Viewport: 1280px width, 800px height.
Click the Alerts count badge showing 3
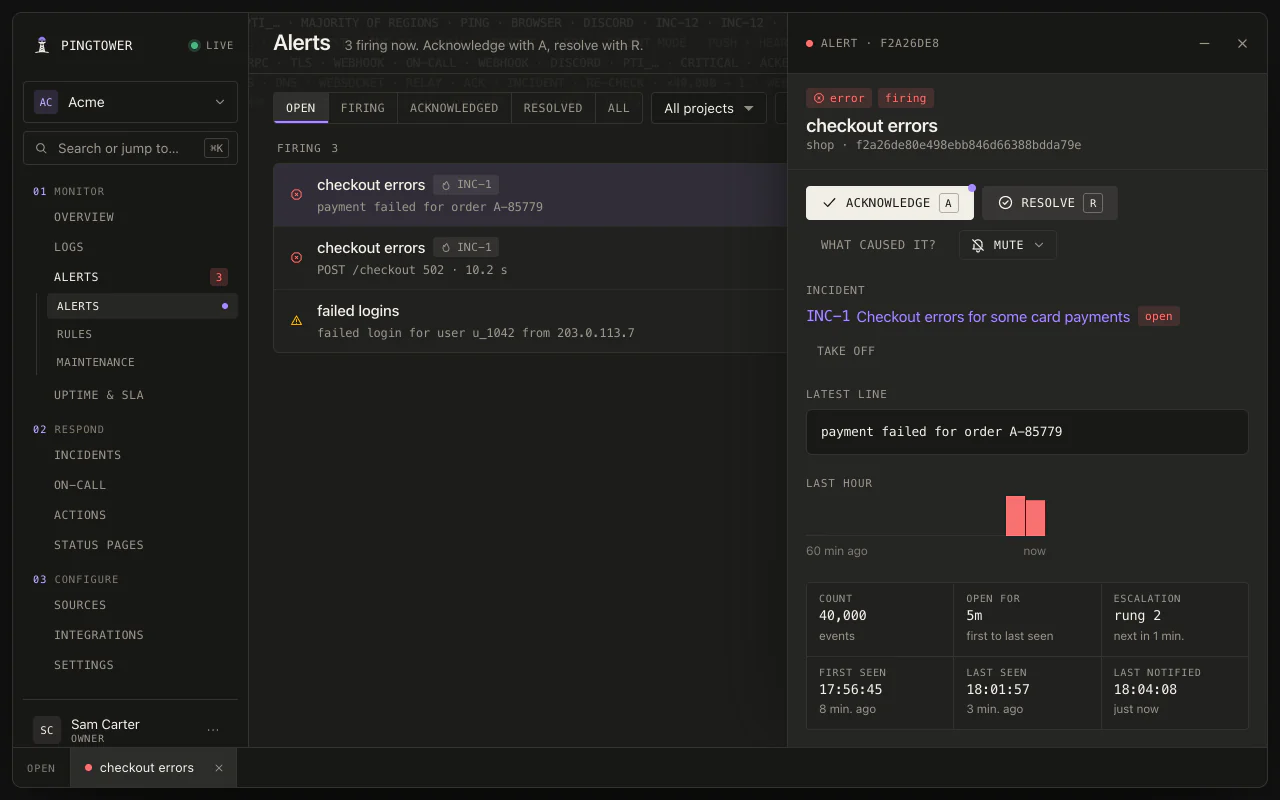point(219,277)
